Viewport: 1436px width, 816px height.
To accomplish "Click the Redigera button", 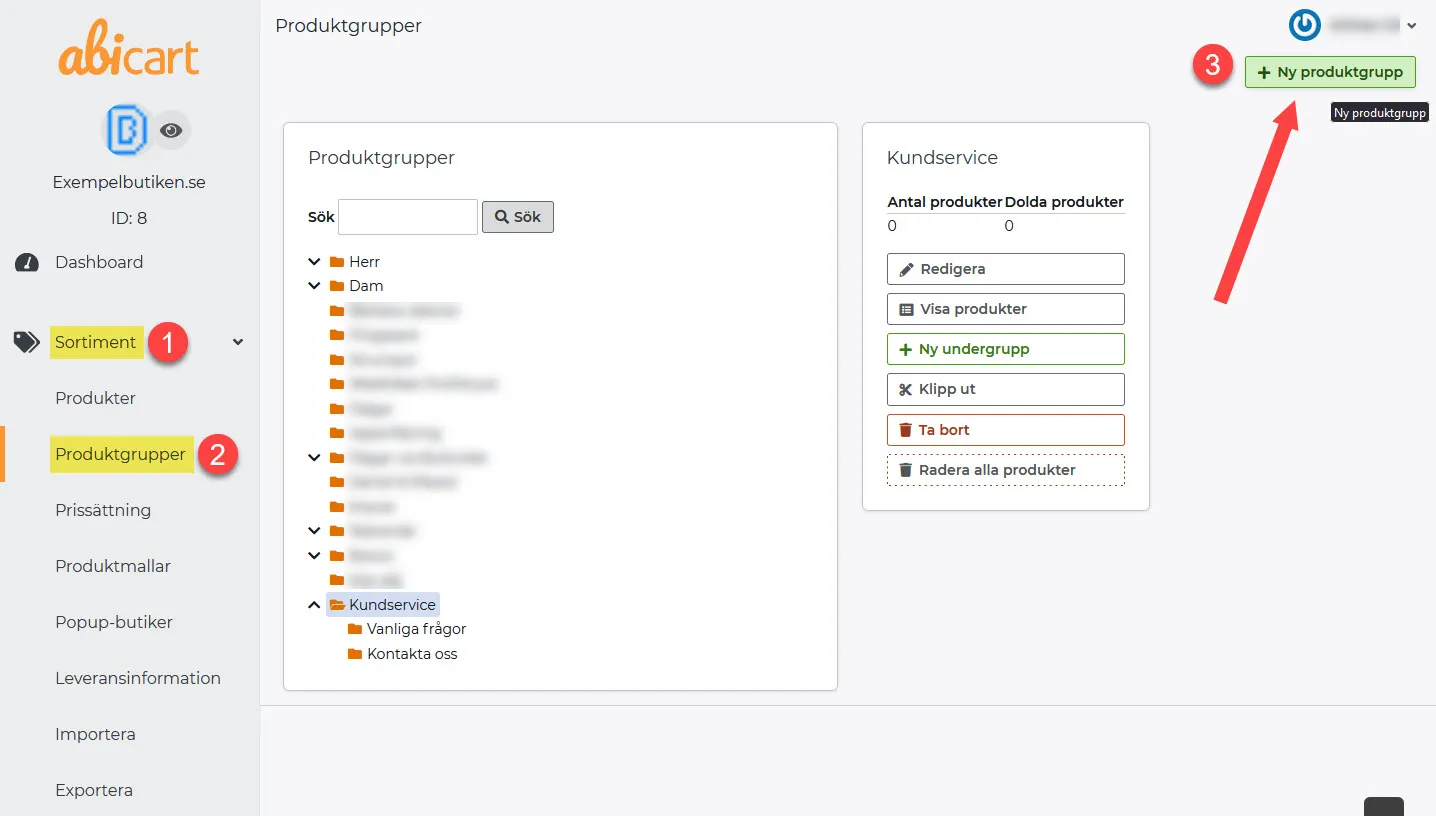I will coord(1006,269).
